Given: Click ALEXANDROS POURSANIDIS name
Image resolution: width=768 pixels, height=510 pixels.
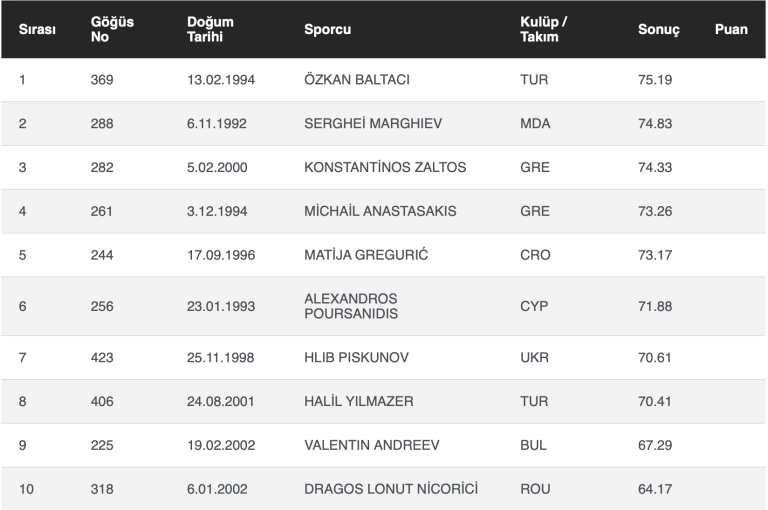Looking at the screenshot, I should click(350, 306).
